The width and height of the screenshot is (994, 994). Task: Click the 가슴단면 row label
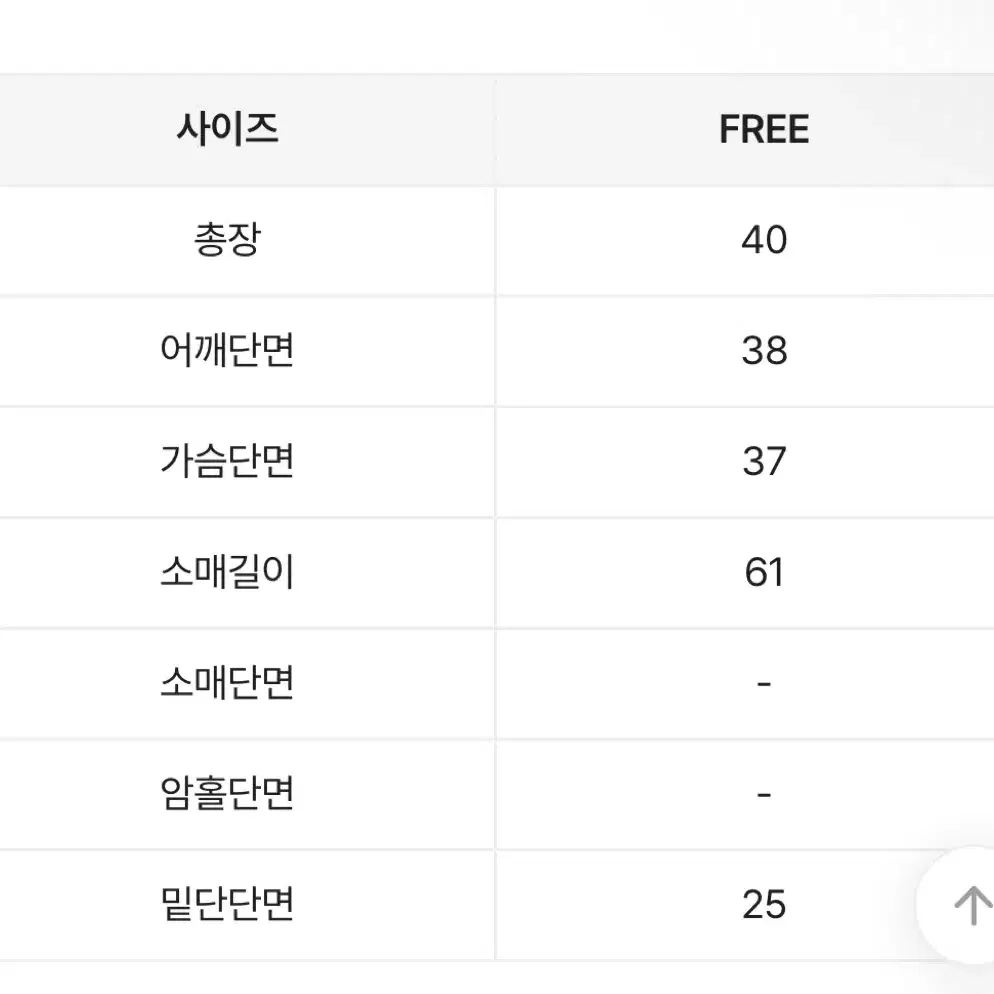tap(227, 462)
